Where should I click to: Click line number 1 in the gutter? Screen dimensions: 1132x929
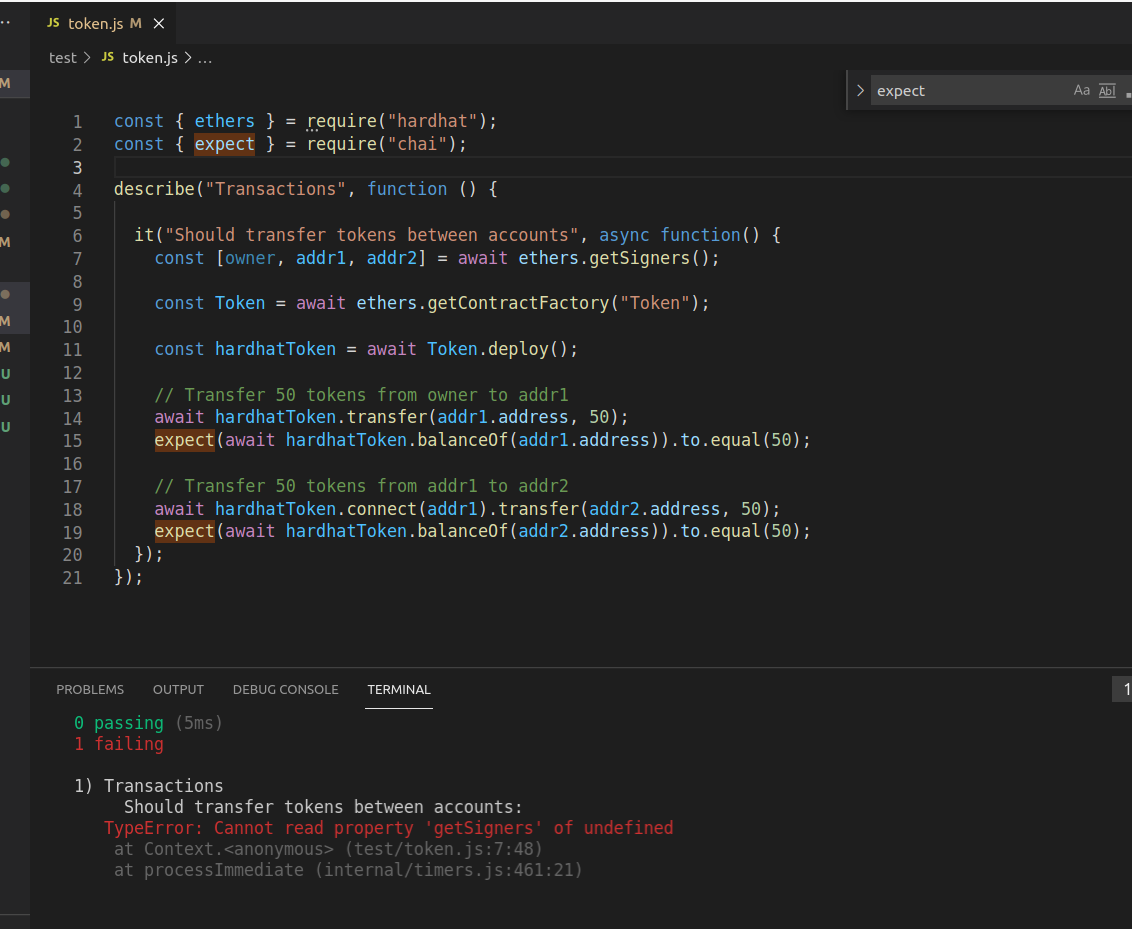[x=77, y=122]
